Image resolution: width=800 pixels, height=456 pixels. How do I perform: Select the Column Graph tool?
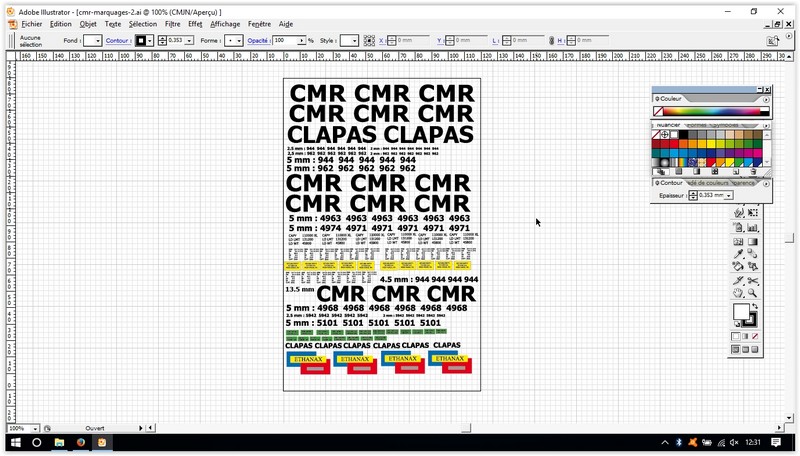(753, 227)
